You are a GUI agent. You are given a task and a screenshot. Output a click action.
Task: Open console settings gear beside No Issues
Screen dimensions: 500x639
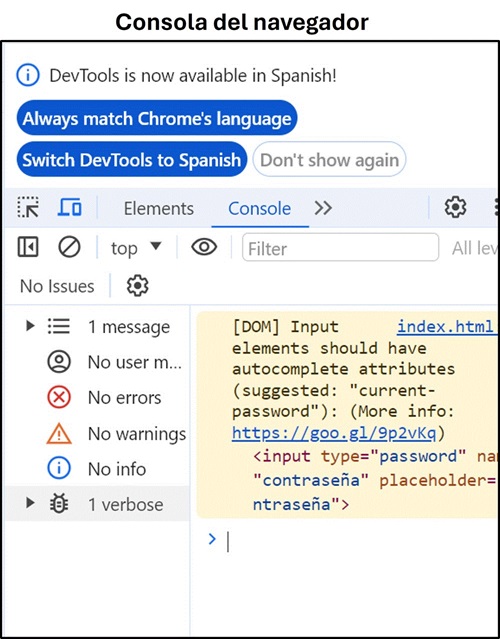137,286
